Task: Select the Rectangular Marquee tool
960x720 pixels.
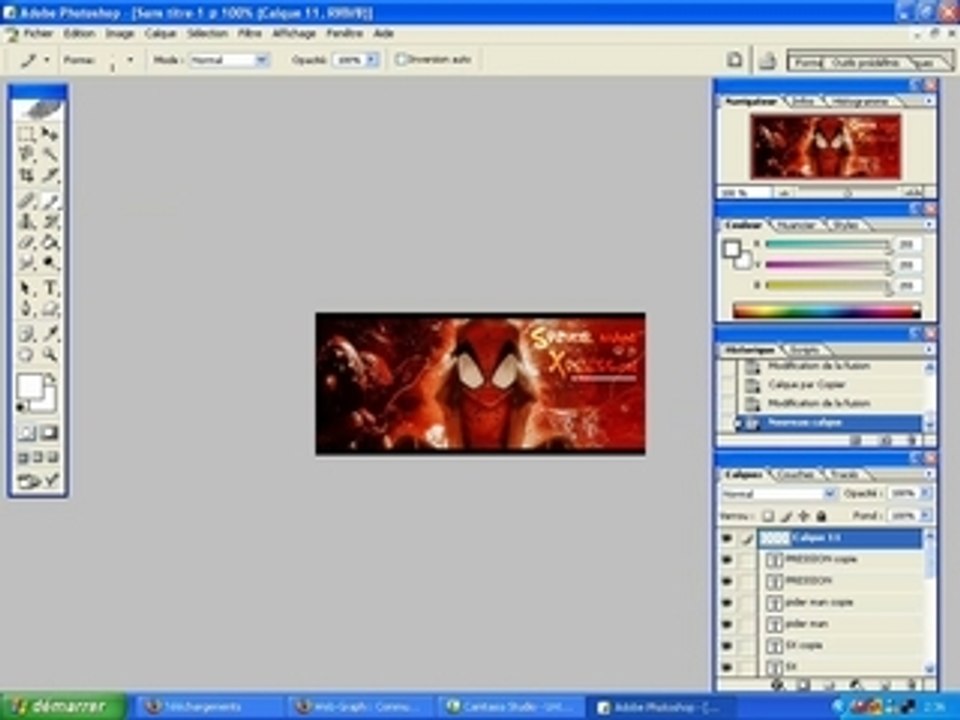Action: 26,134
